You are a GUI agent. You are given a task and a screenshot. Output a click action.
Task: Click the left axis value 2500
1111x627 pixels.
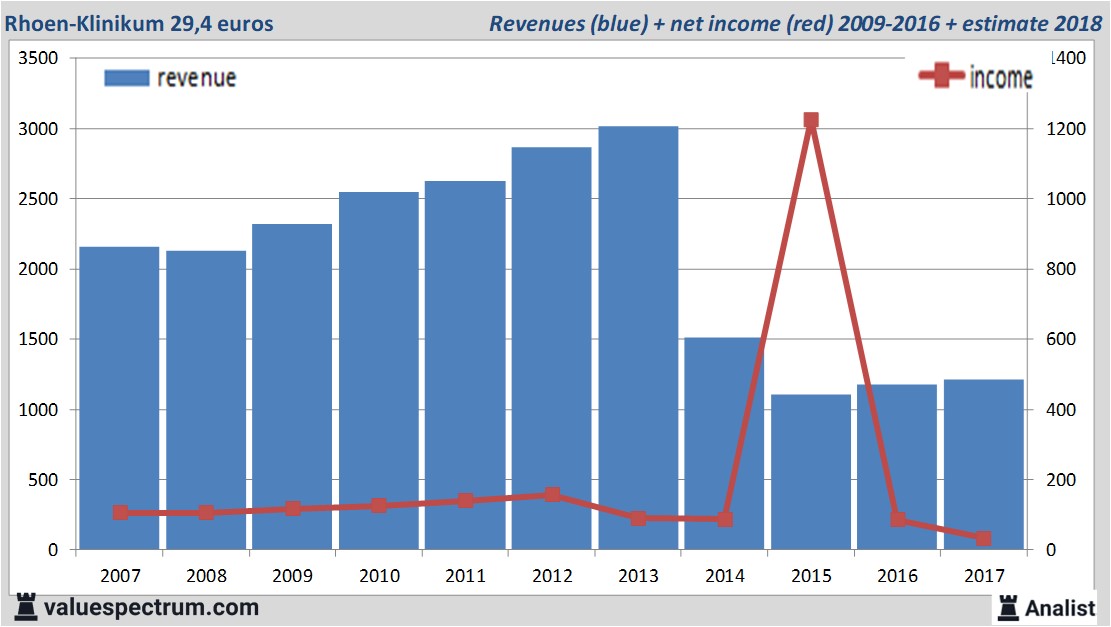pos(38,199)
